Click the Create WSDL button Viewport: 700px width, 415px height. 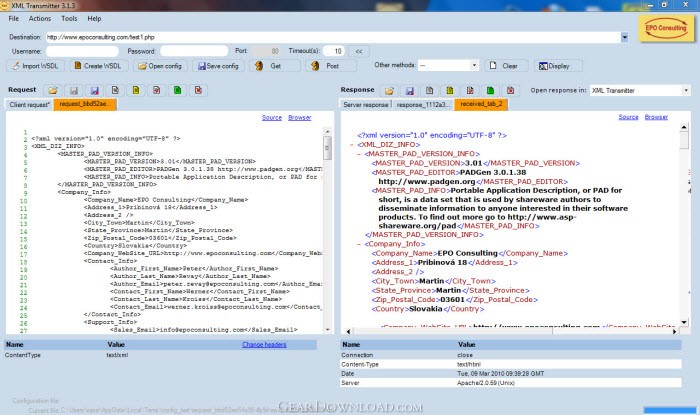point(98,66)
